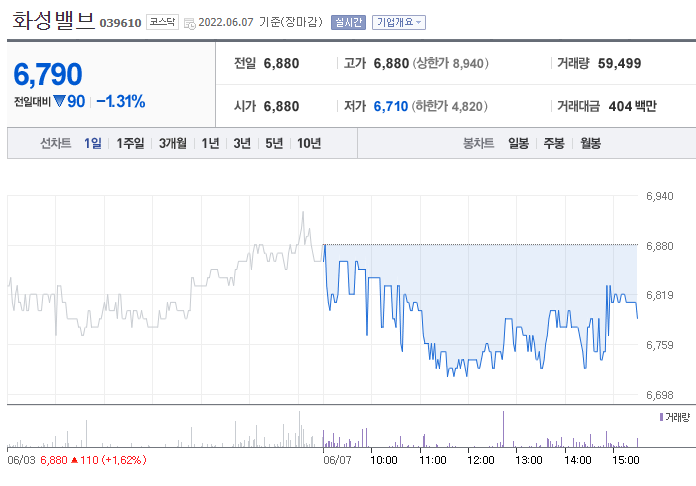Click the 시가 value 6,880
The image size is (696, 486).
(281, 107)
